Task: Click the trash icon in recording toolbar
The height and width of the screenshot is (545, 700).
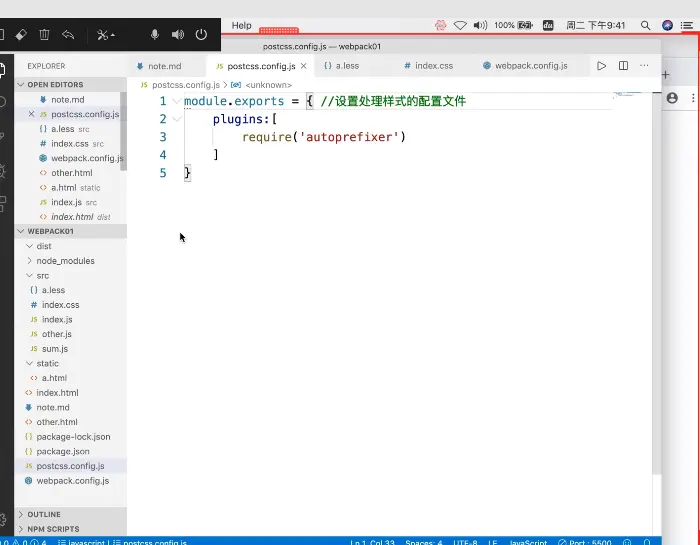Action: click(x=44, y=35)
